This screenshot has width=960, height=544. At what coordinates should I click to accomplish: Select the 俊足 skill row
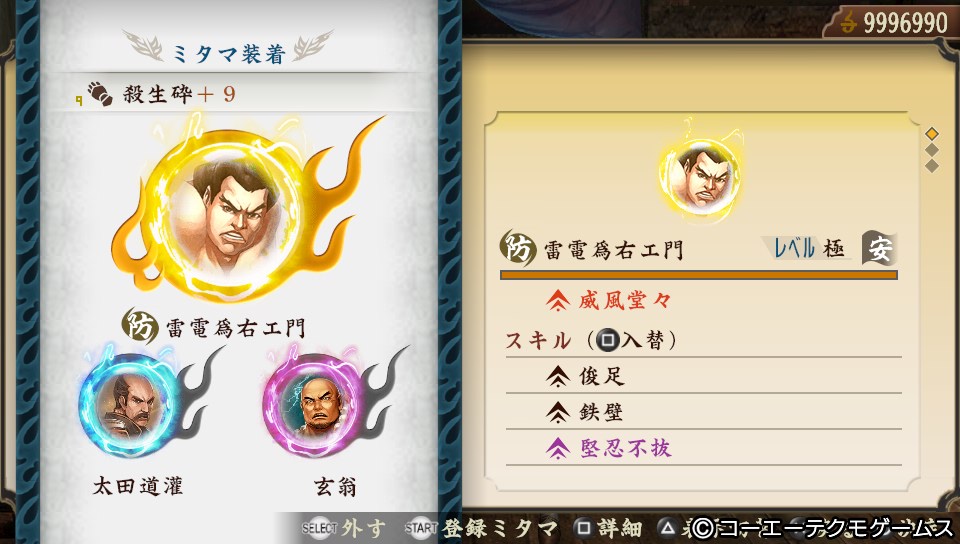703,376
